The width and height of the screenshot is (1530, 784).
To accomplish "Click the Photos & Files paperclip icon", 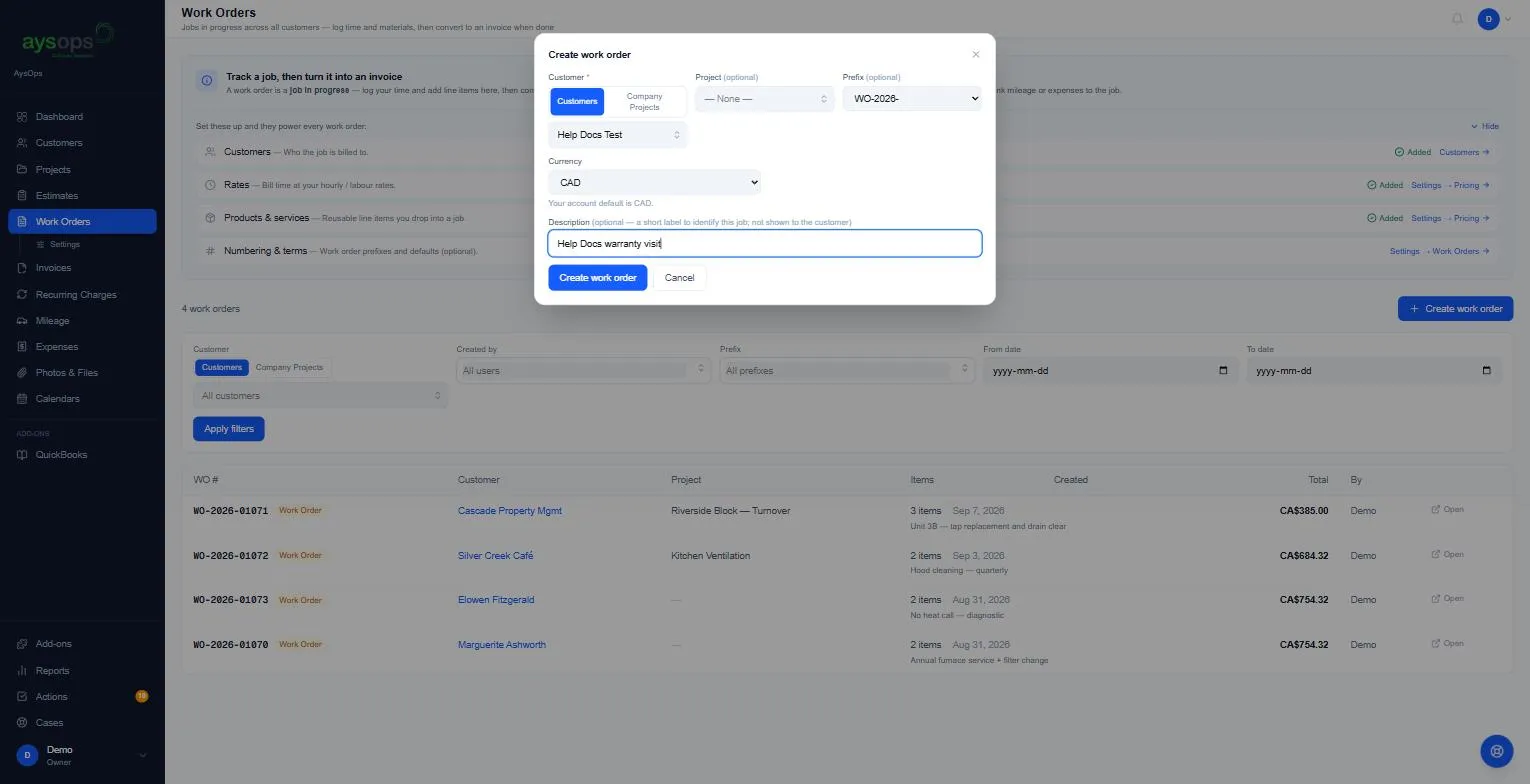I will (22, 373).
